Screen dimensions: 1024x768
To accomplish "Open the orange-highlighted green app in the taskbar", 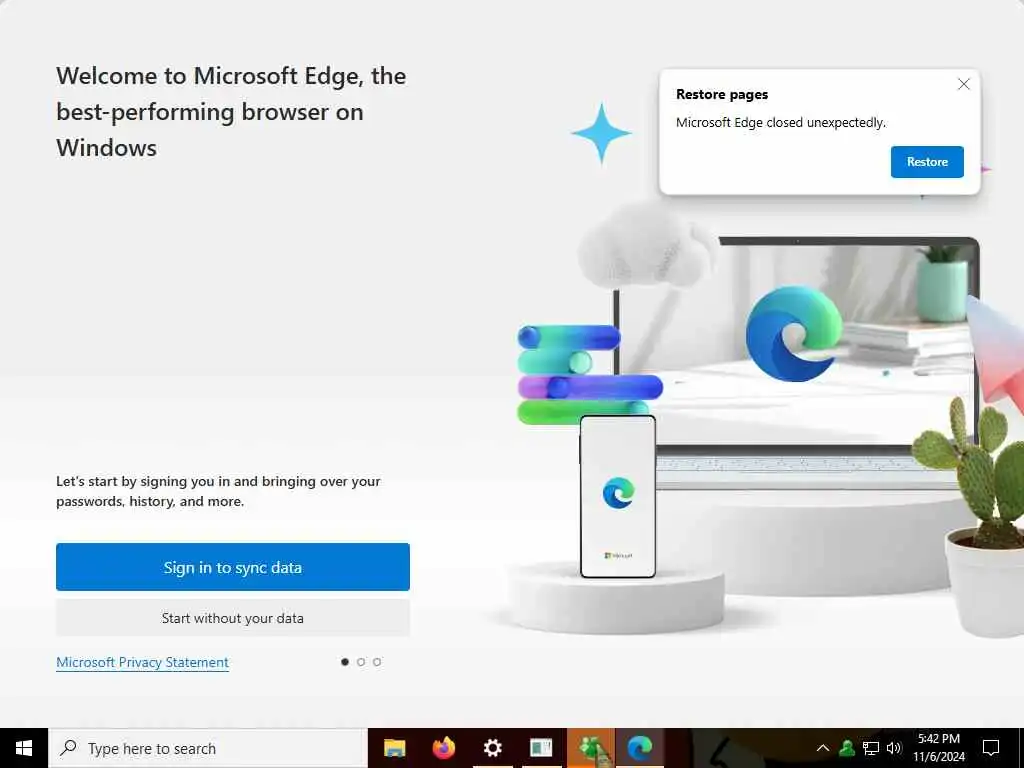I will [590, 748].
